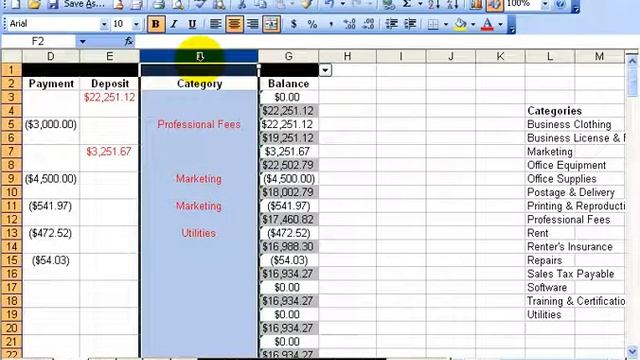Open the font size 10 dropdown
The height and width of the screenshot is (360, 640).
[136, 24]
